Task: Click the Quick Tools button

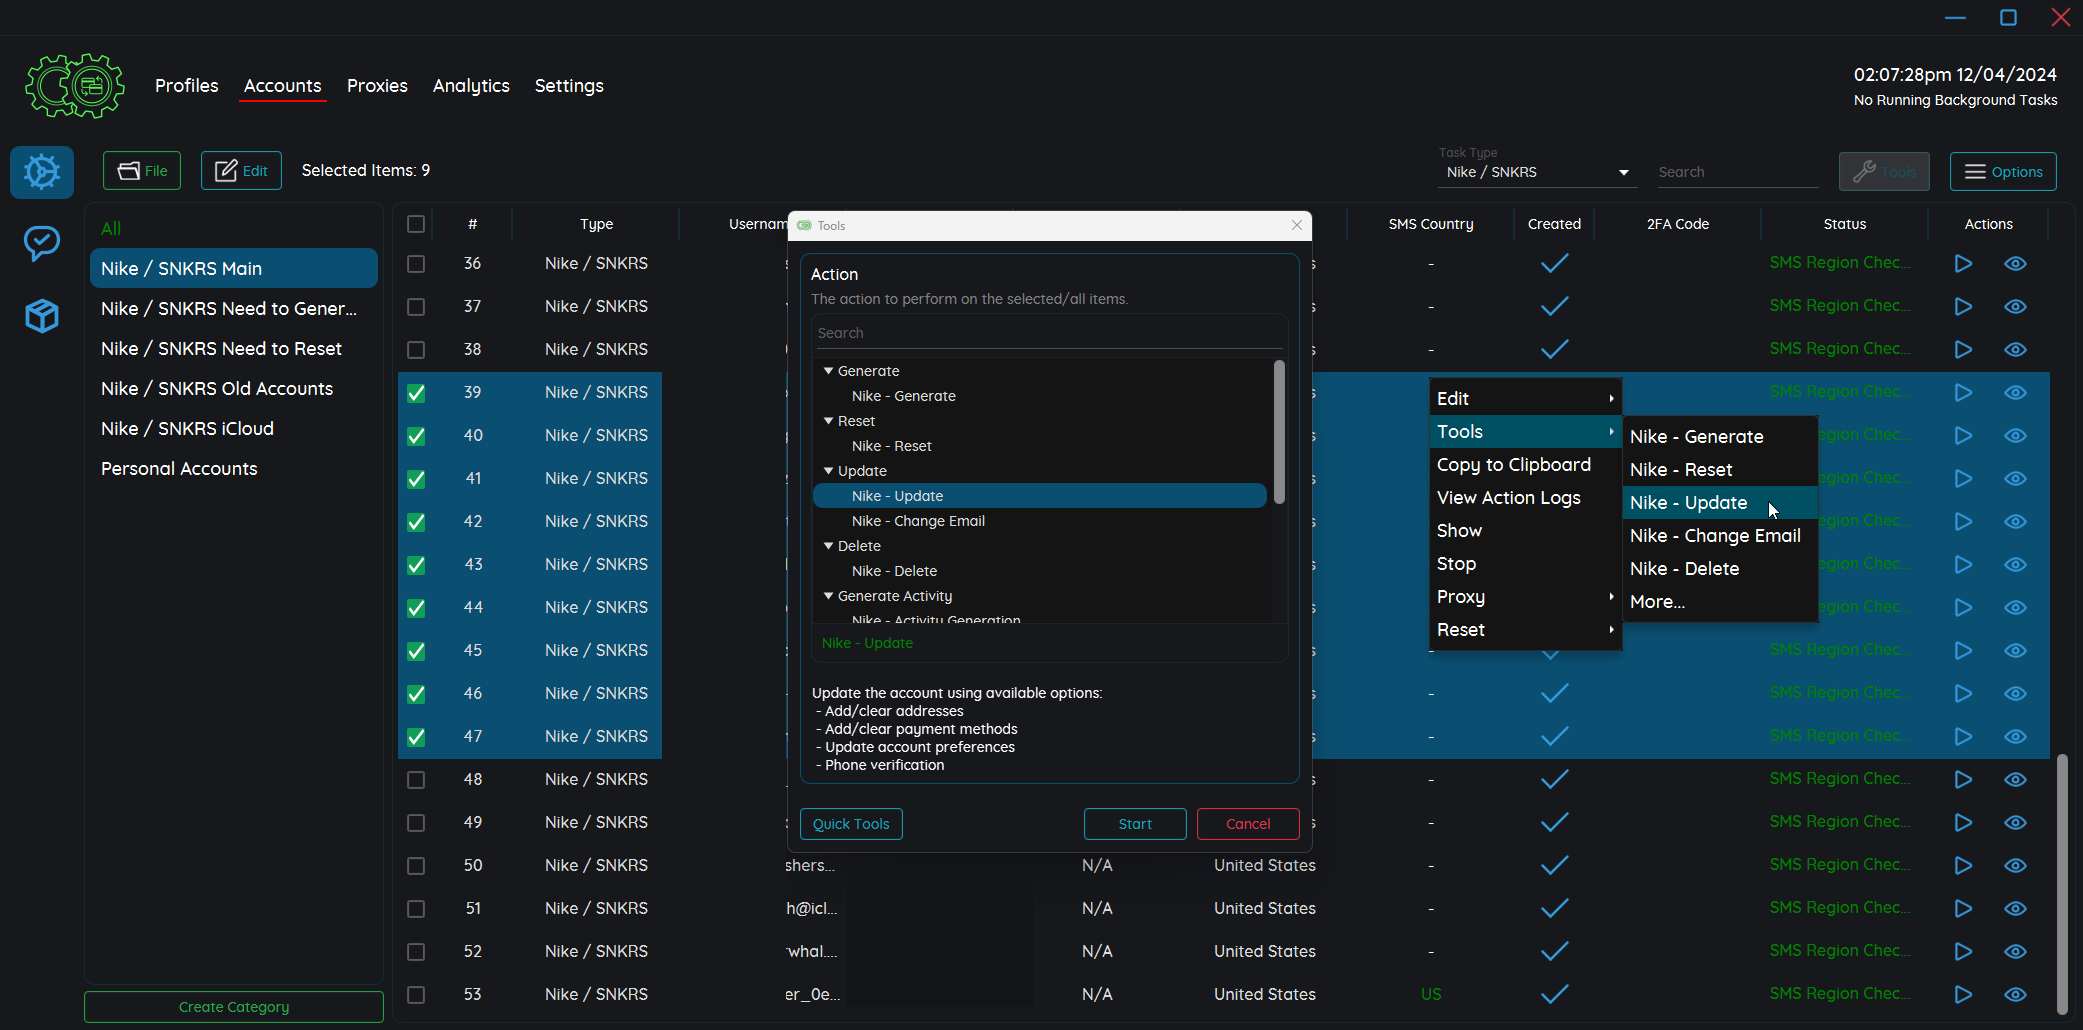Action: pos(851,824)
